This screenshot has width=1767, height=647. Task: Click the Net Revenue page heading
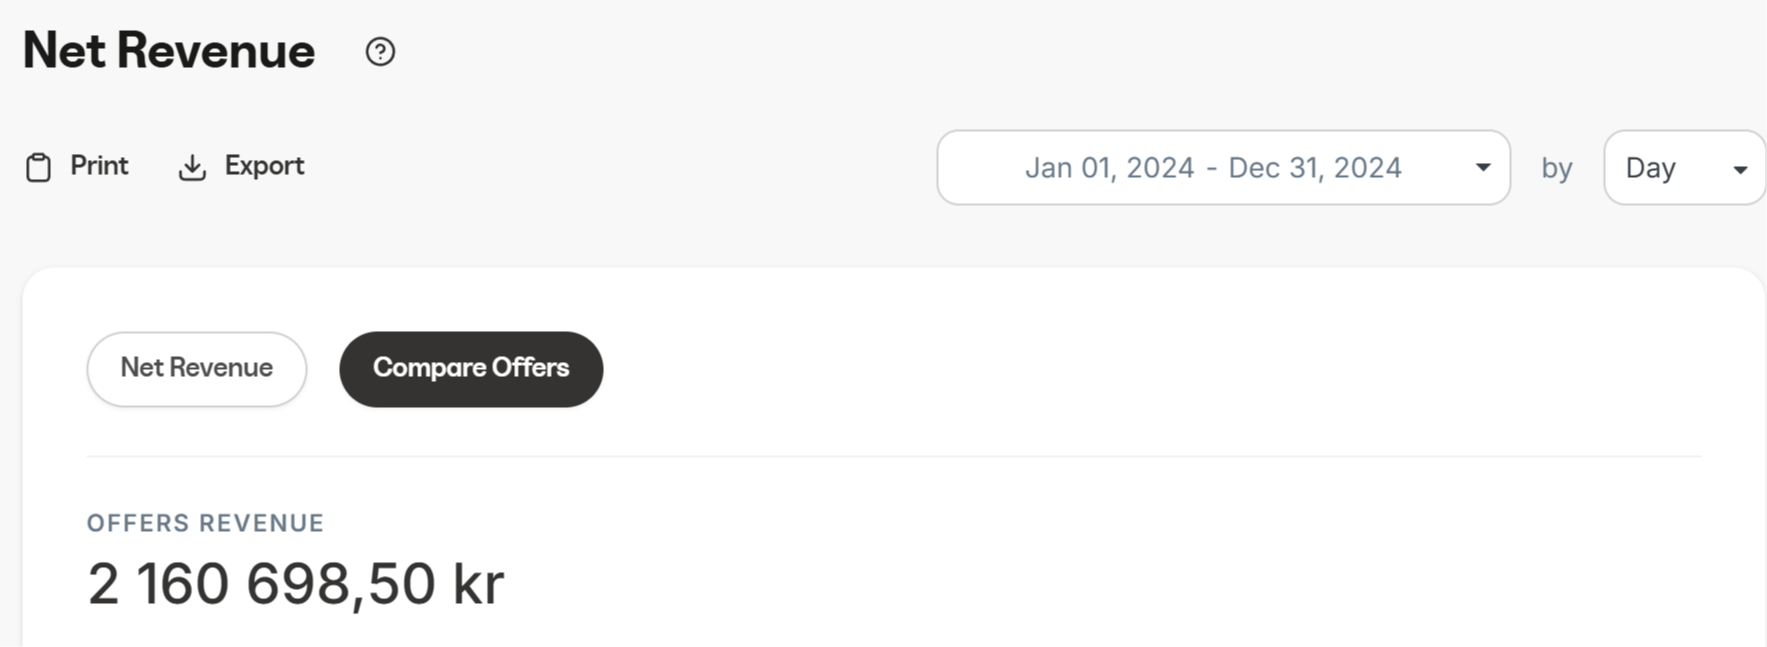tap(169, 51)
